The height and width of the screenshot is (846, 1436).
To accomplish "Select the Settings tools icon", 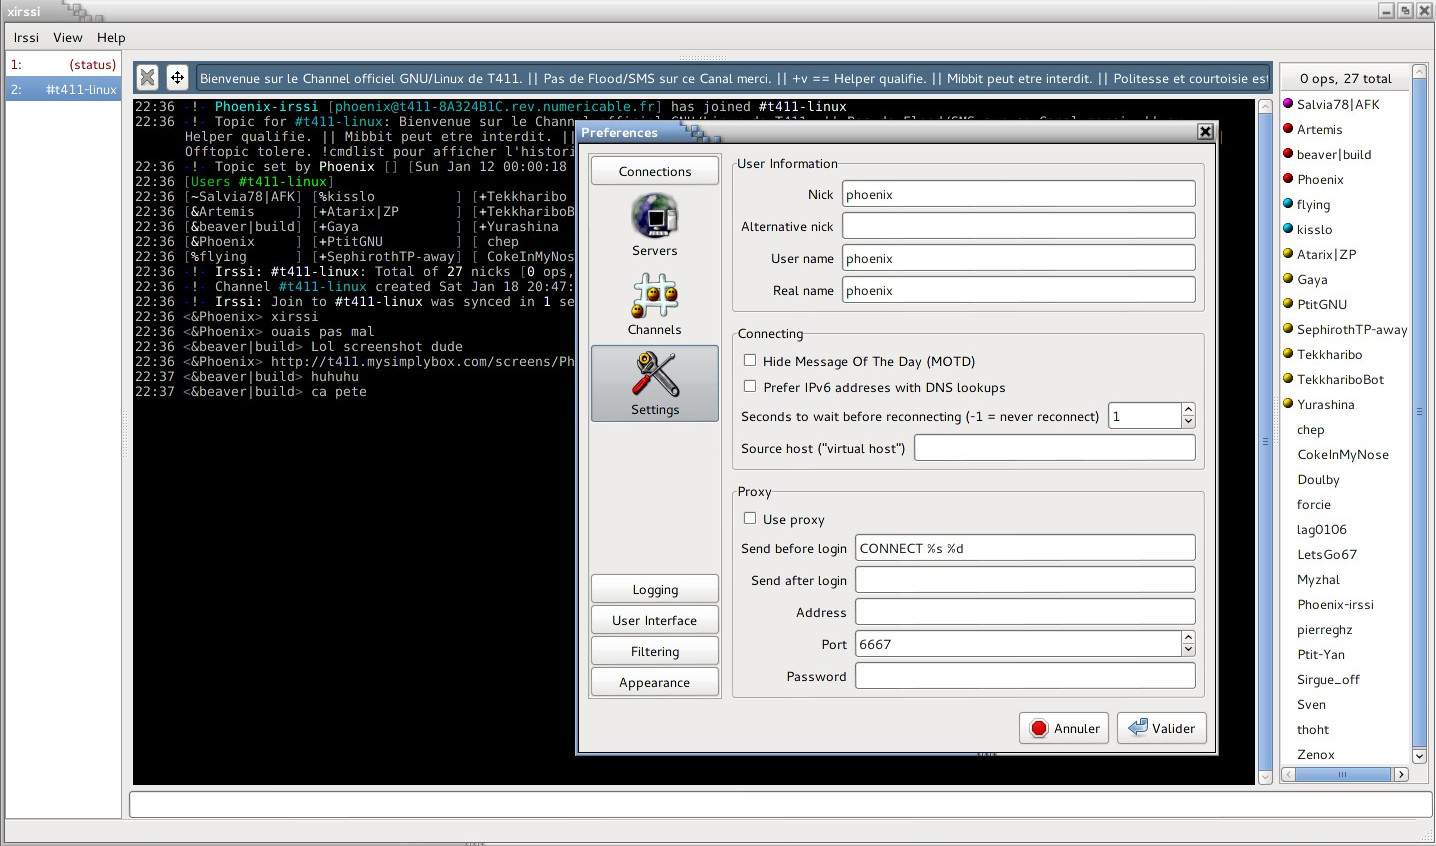I will click(655, 375).
